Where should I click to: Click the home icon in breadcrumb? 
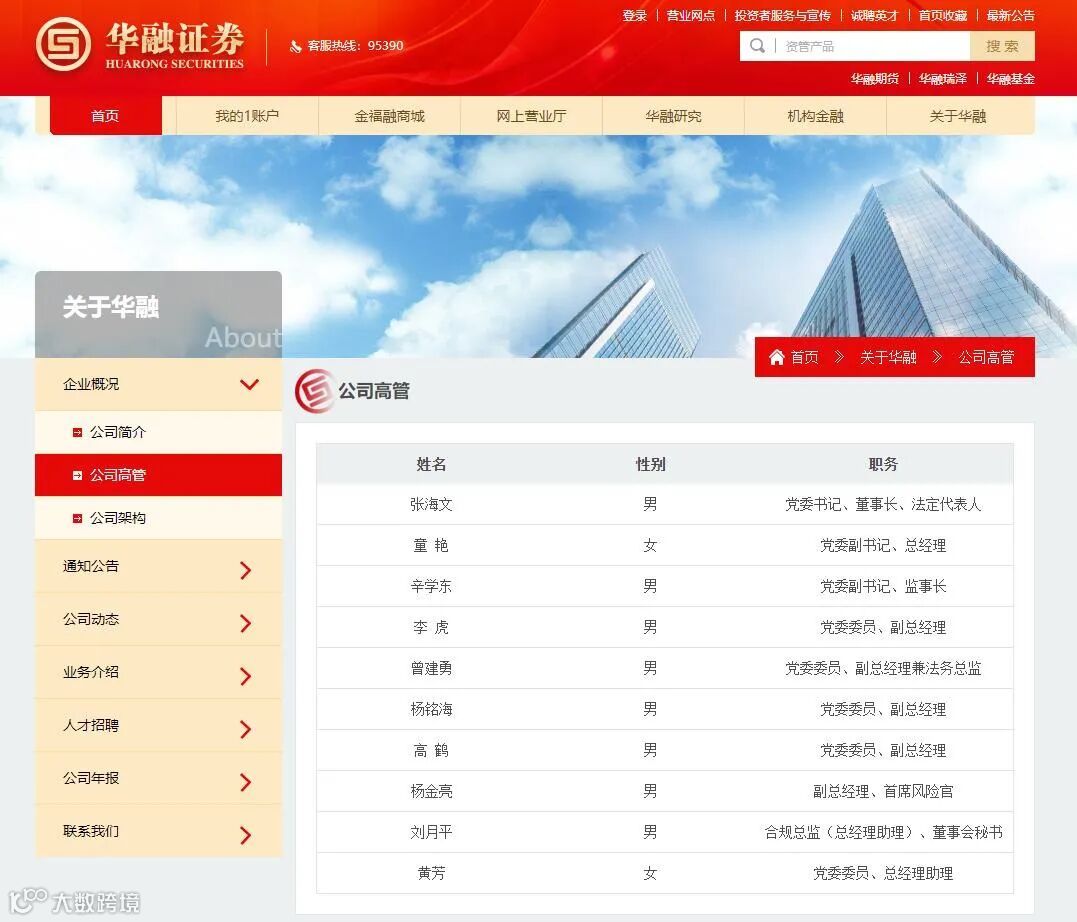coord(776,357)
